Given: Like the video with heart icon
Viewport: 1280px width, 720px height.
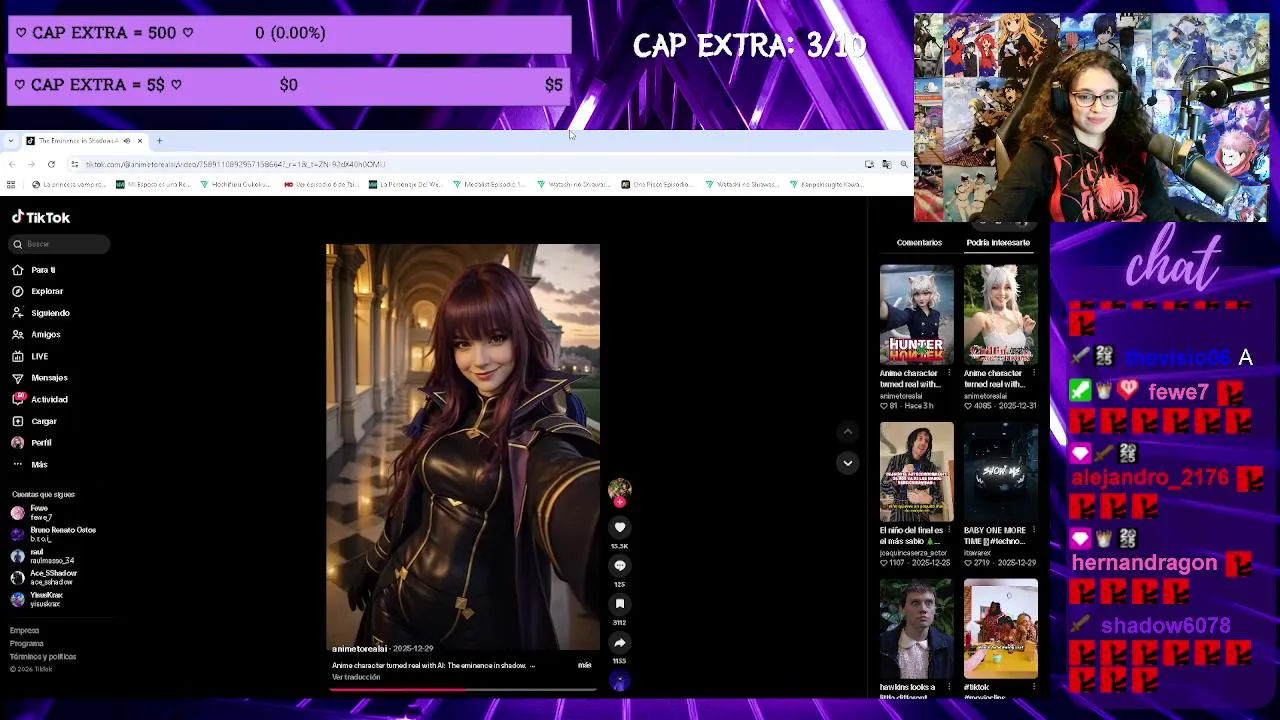Looking at the screenshot, I should coord(619,527).
